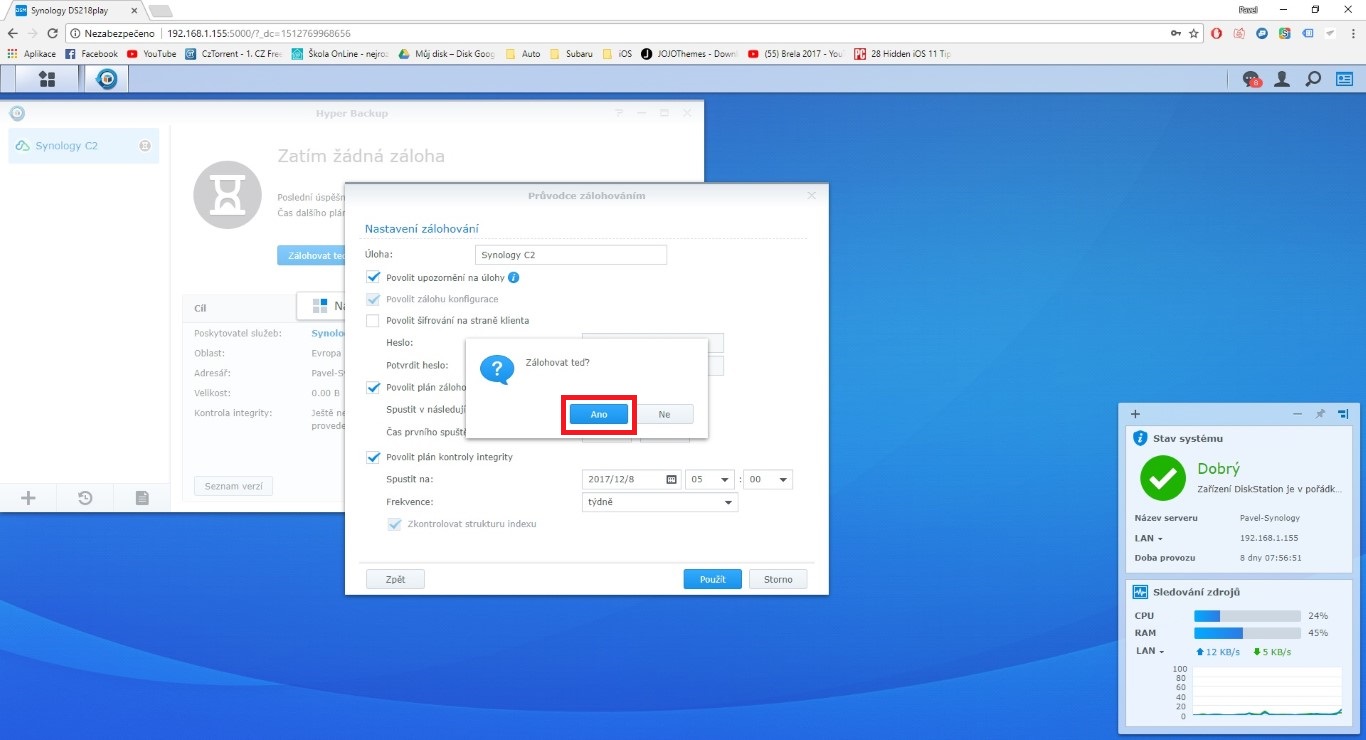1366x740 pixels.
Task: Open calendar picker for Spustit na date
Action: click(x=672, y=479)
